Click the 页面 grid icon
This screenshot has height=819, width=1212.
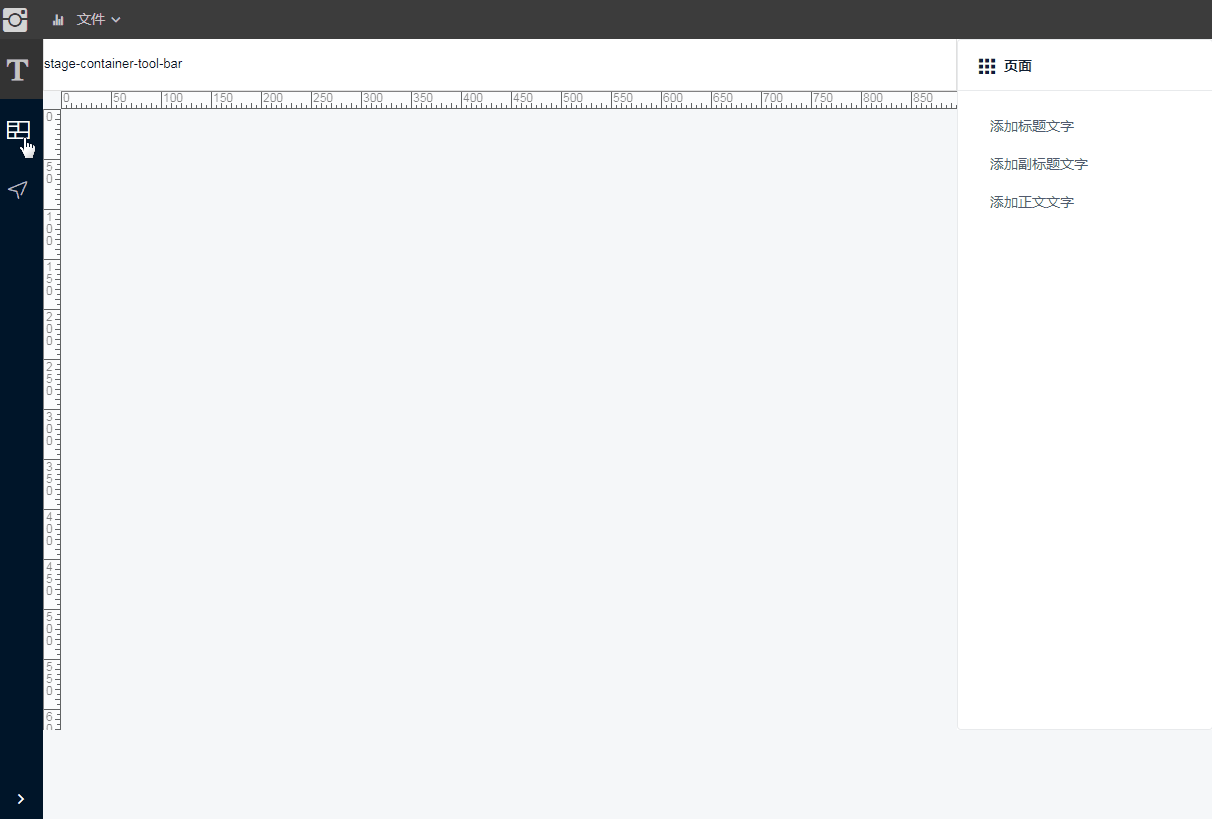click(987, 66)
